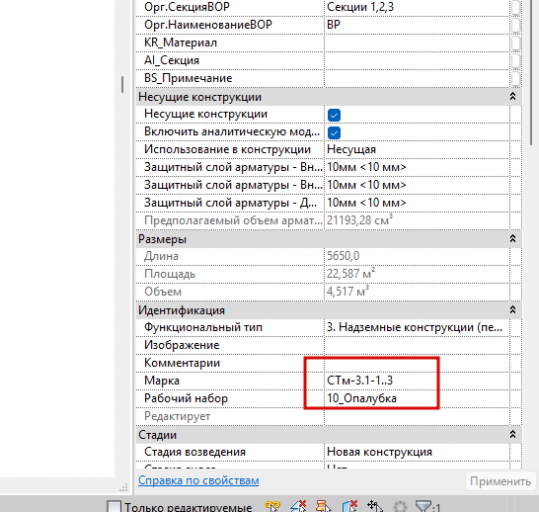Toggle the Select Links status bar icon
Image resolution: width=539 pixels, height=512 pixels.
click(x=273, y=506)
